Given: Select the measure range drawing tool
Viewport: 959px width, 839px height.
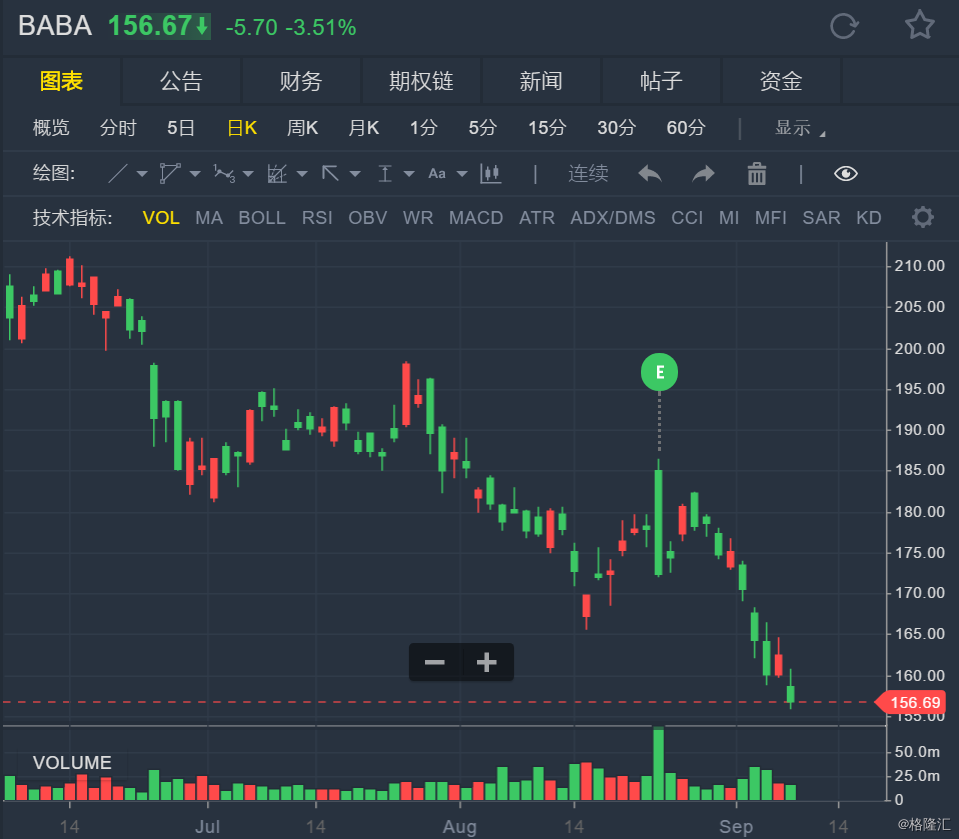Looking at the screenshot, I should point(385,174).
